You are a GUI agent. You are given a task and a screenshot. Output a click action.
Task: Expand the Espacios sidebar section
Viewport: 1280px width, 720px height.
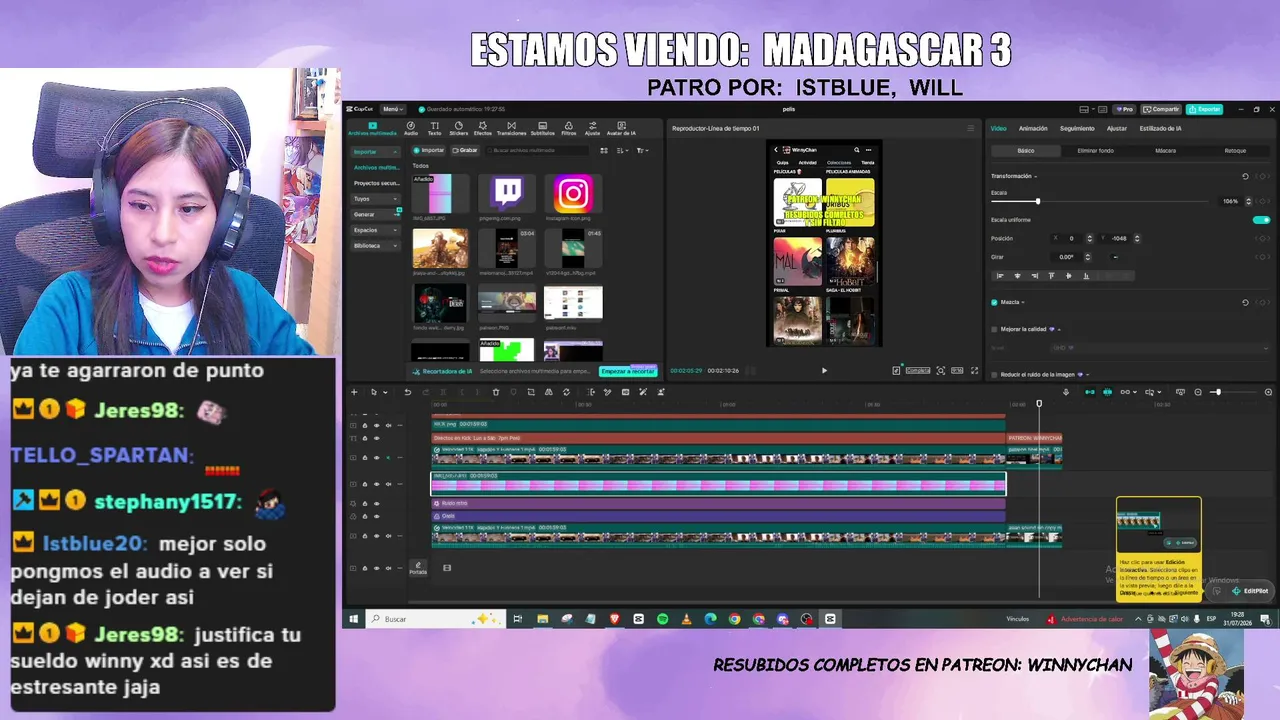click(x=375, y=230)
